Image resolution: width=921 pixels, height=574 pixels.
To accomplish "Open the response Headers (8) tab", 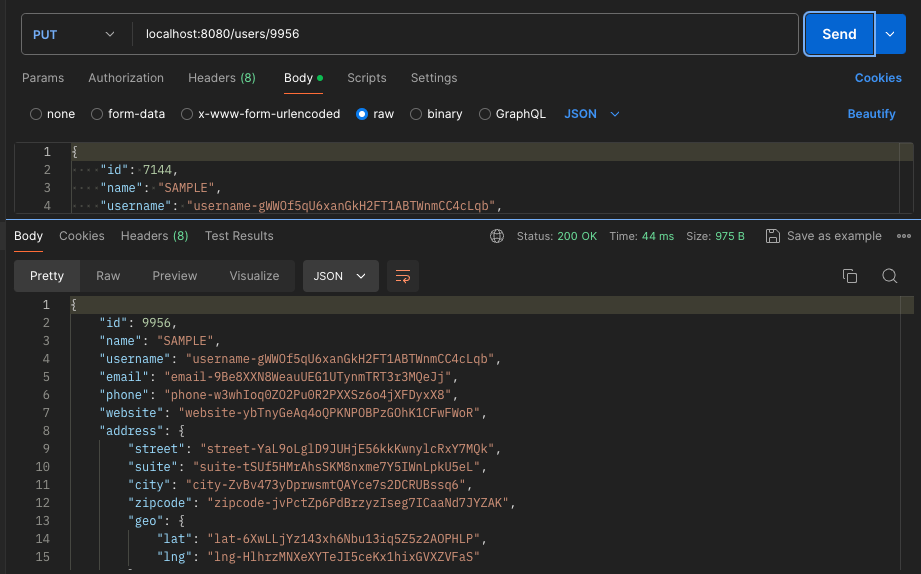I will [x=154, y=236].
